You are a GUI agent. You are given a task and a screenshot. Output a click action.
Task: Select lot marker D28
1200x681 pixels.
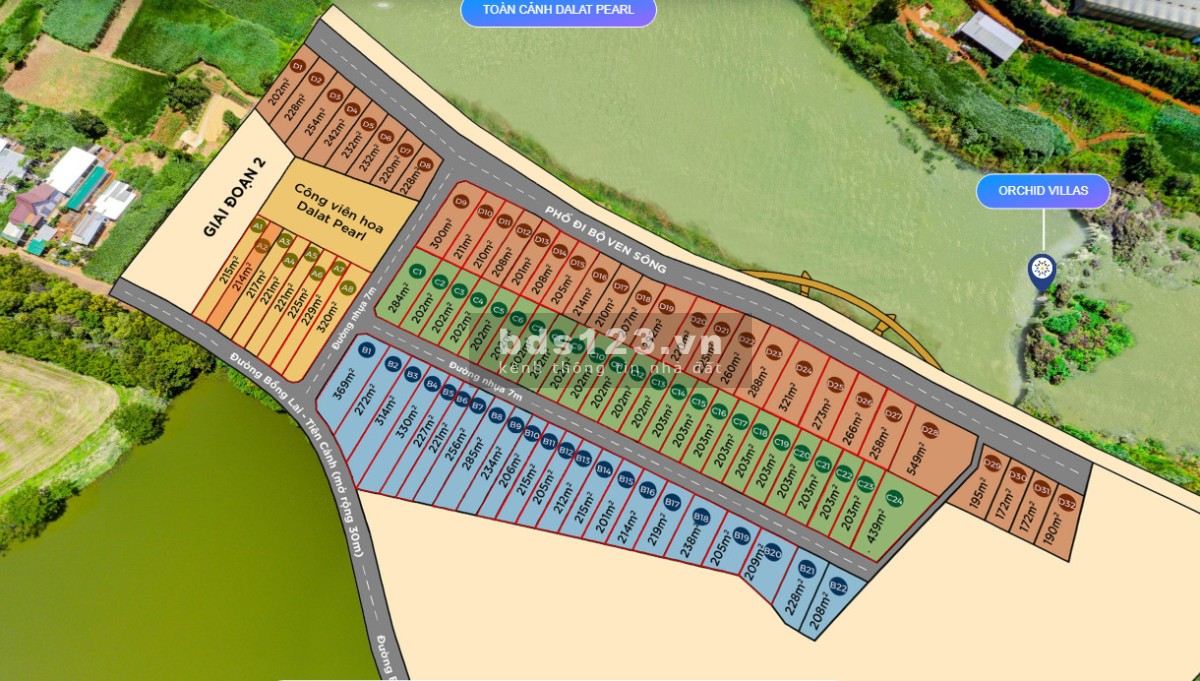(930, 431)
